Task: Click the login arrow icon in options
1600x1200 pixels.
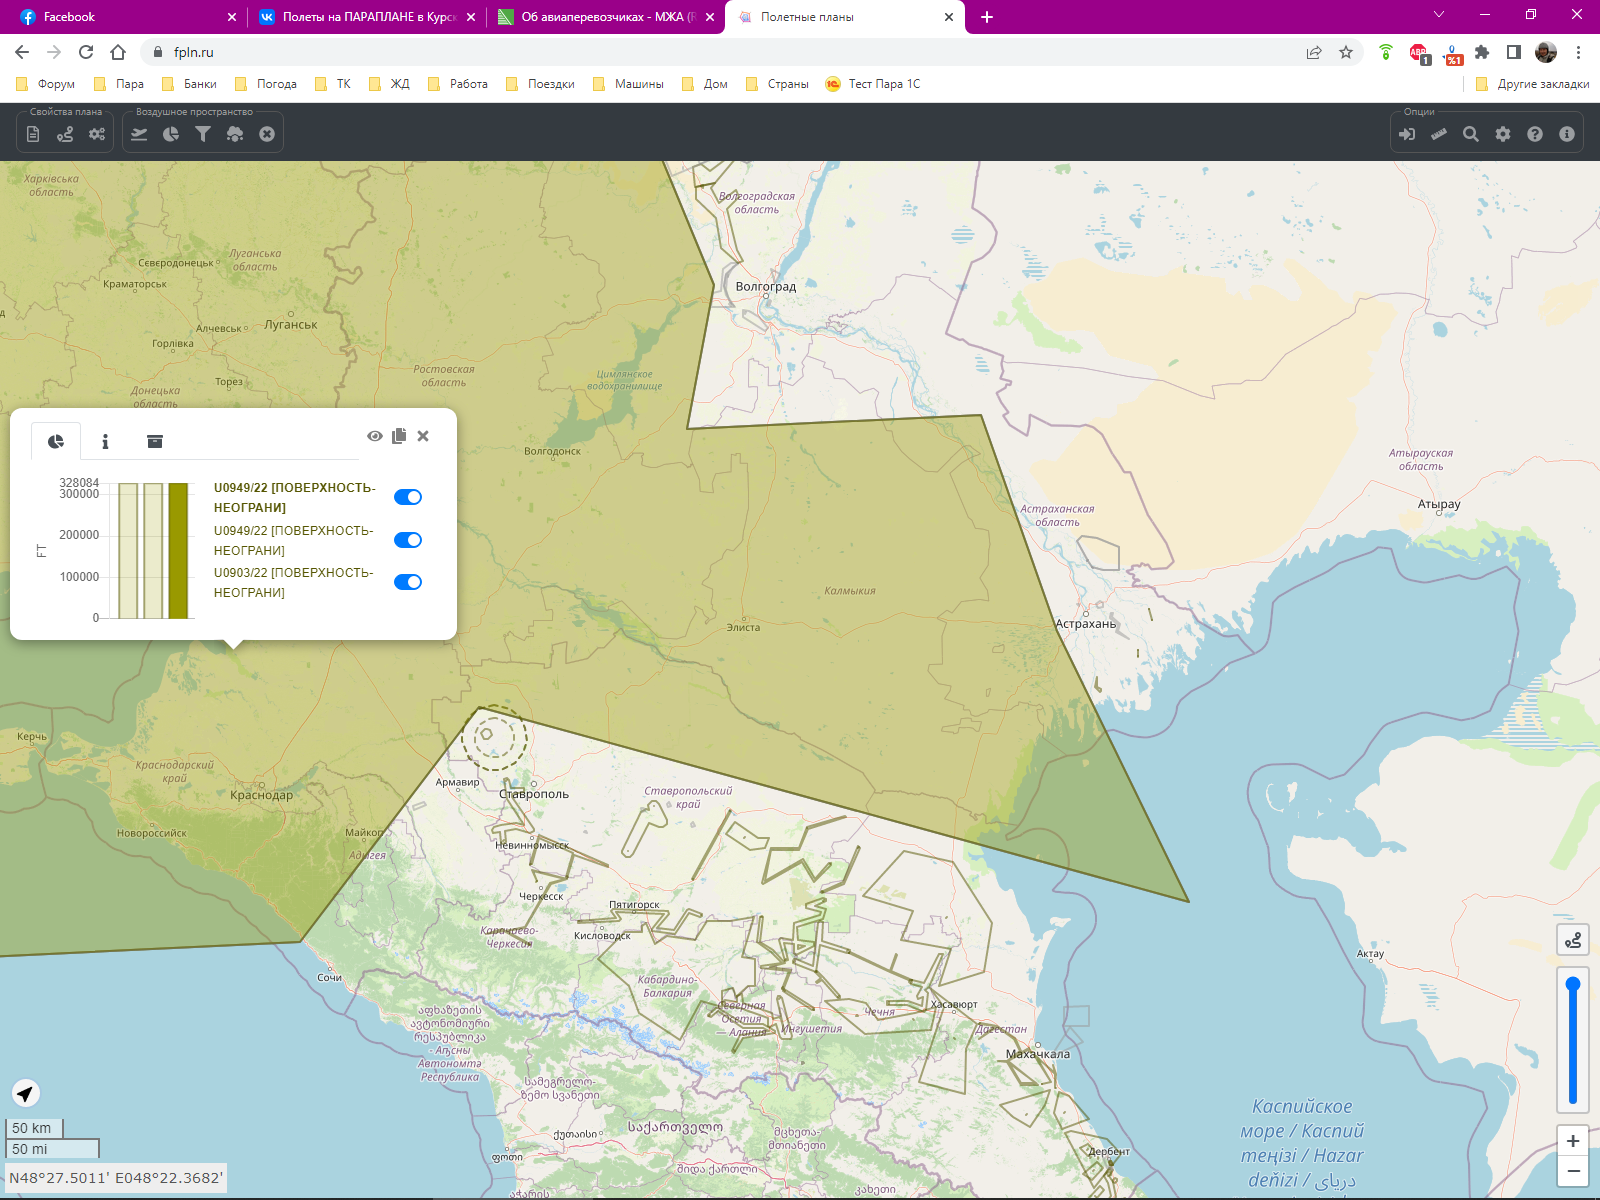Action: coord(1407,134)
